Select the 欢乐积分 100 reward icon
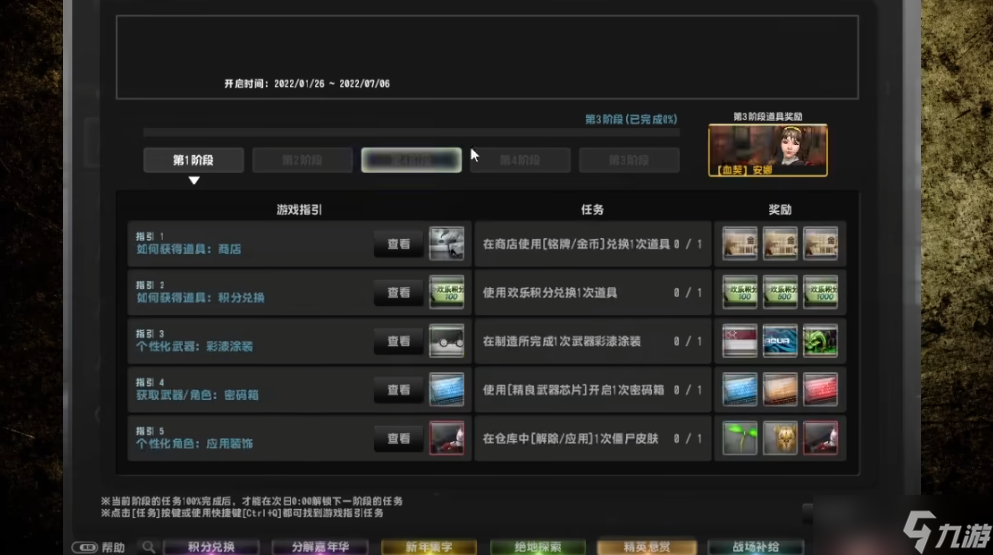Screen dimensions: 993x555 740,292
